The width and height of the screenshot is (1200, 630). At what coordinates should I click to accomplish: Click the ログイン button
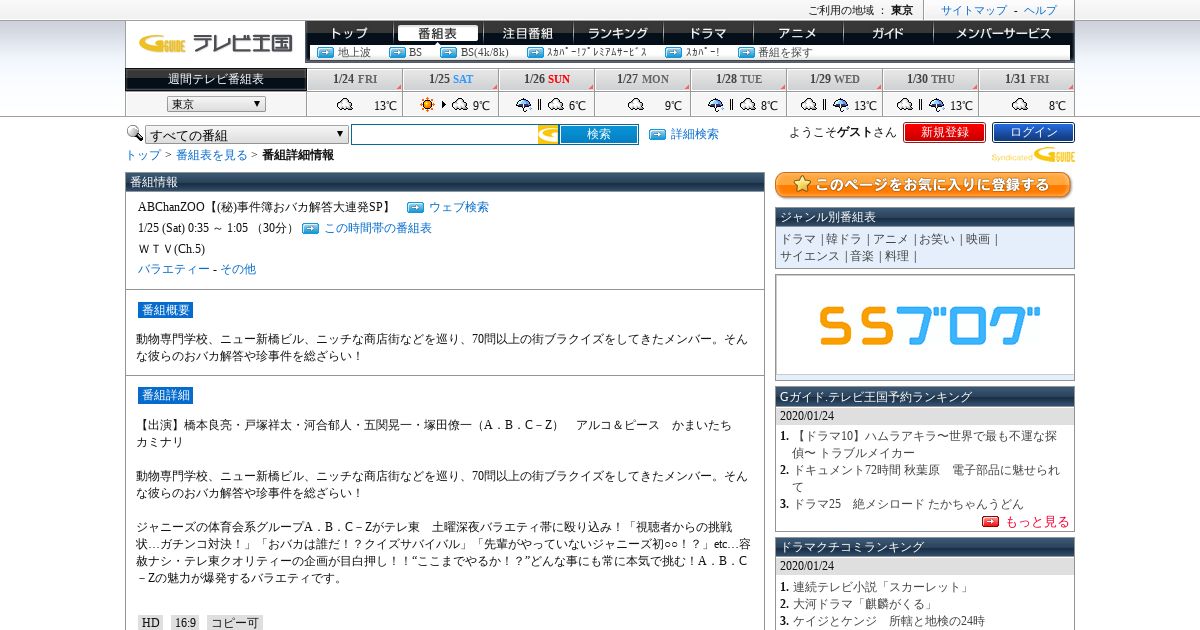tap(1033, 132)
